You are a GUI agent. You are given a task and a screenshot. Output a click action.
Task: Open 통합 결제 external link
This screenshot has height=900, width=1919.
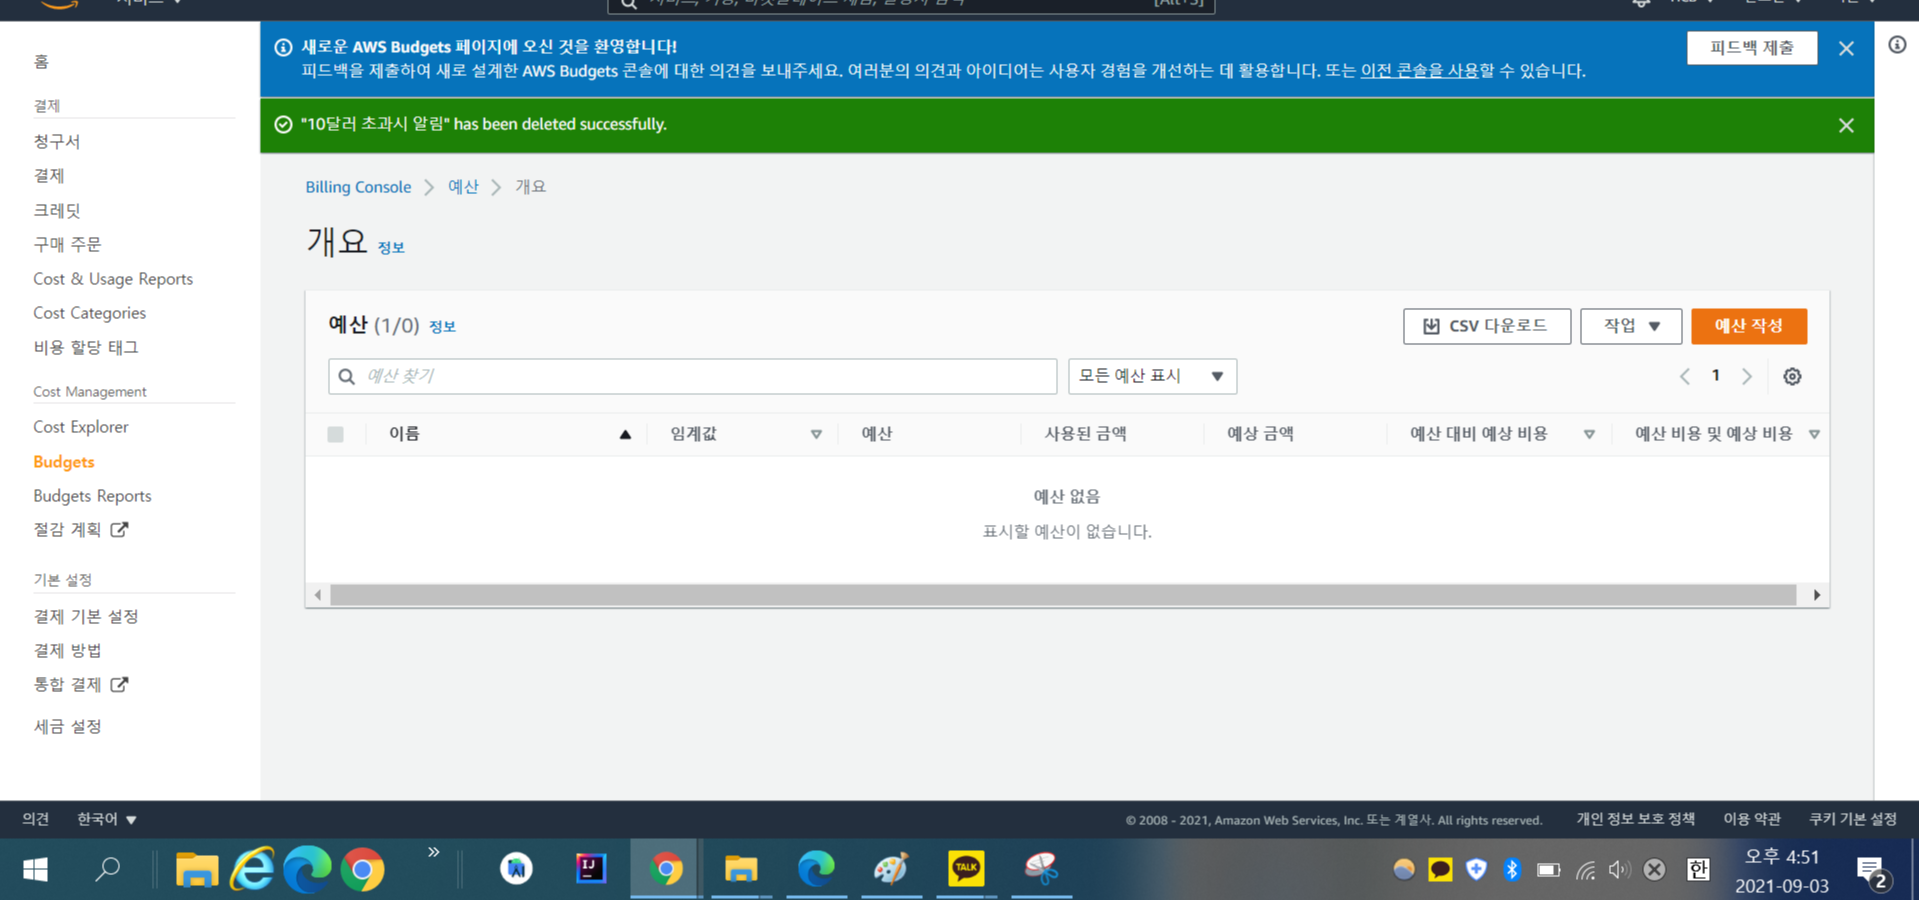pyautogui.click(x=80, y=685)
